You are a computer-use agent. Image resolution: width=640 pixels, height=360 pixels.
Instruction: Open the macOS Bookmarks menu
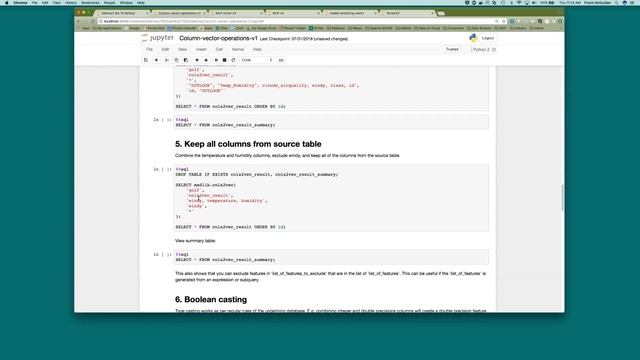(x=90, y=3)
